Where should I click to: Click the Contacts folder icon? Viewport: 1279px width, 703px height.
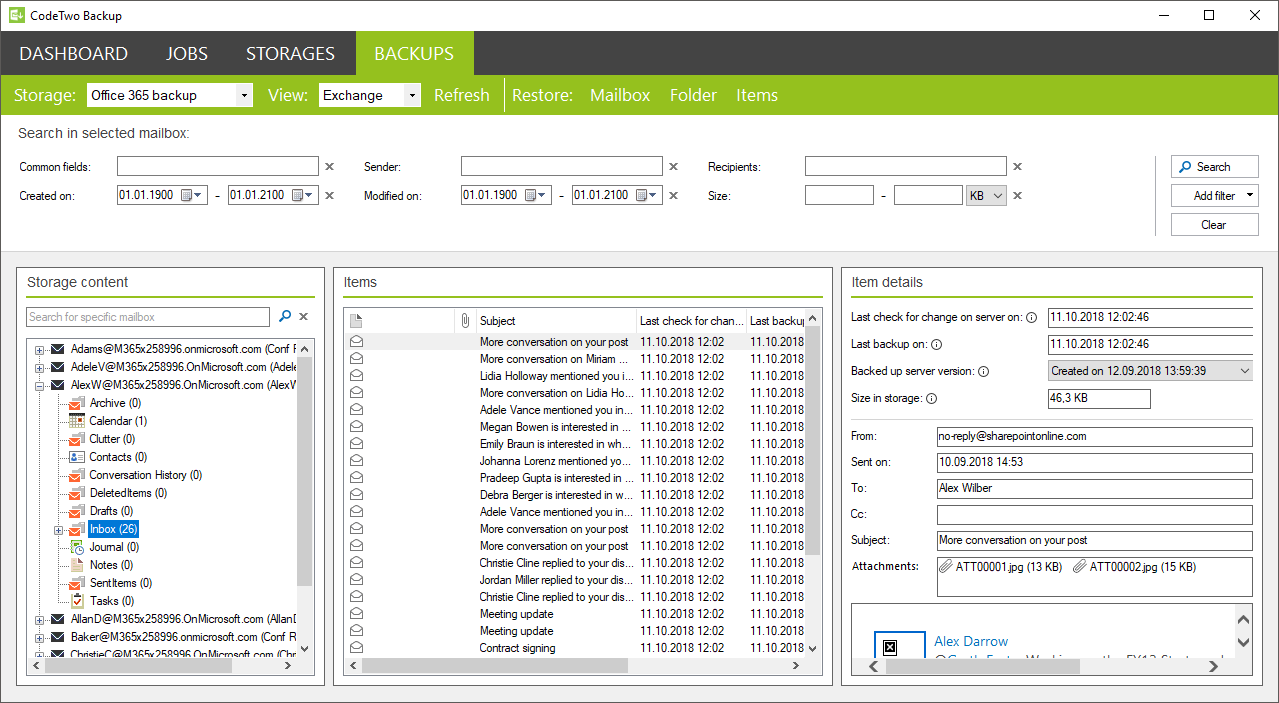tap(76, 457)
